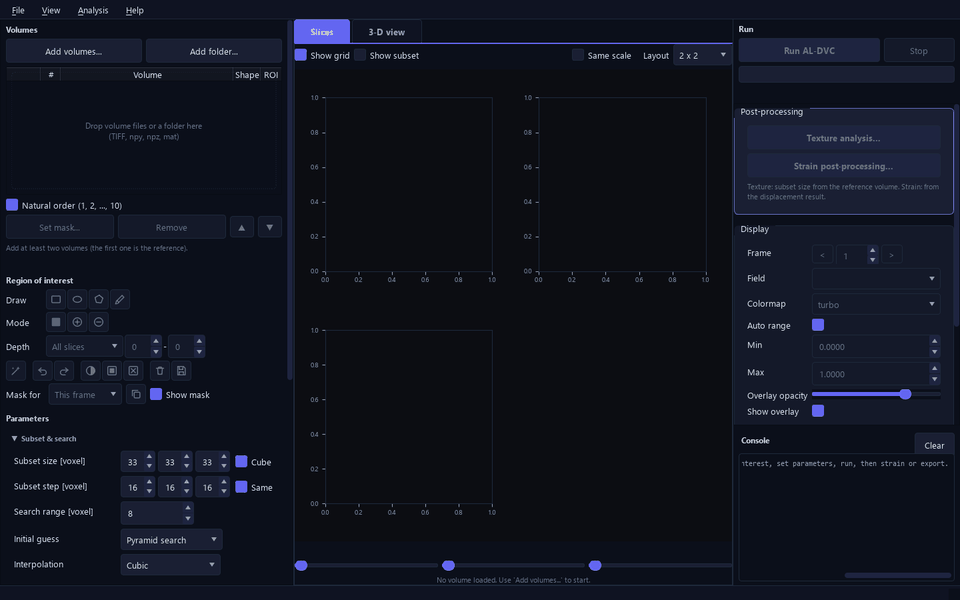Click the middle slice slider handle

(448, 565)
